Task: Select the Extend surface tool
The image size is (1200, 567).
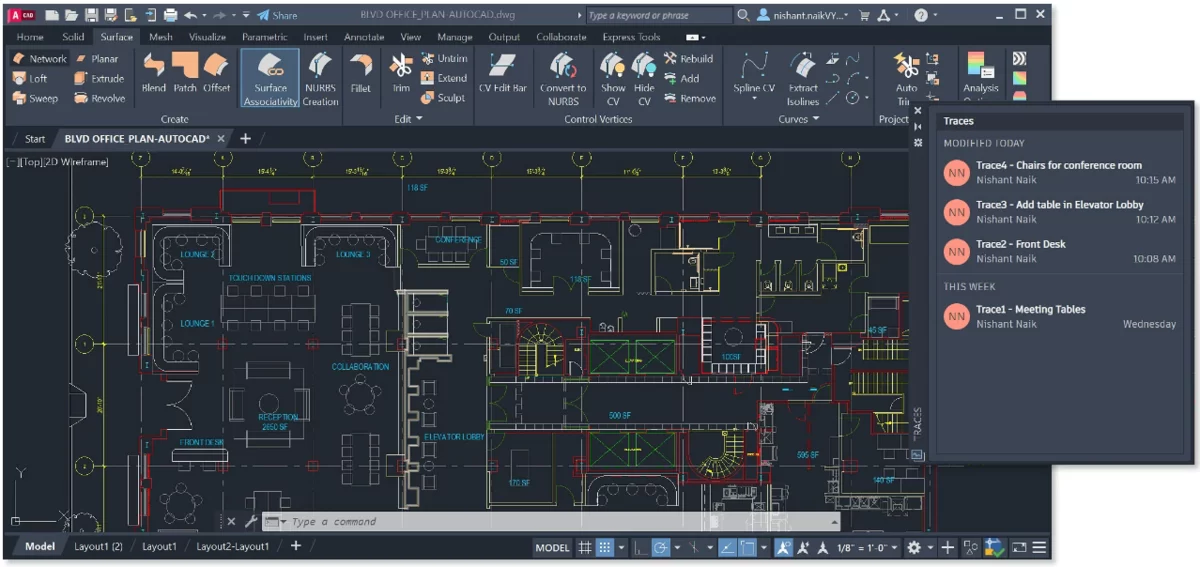Action: tap(444, 78)
